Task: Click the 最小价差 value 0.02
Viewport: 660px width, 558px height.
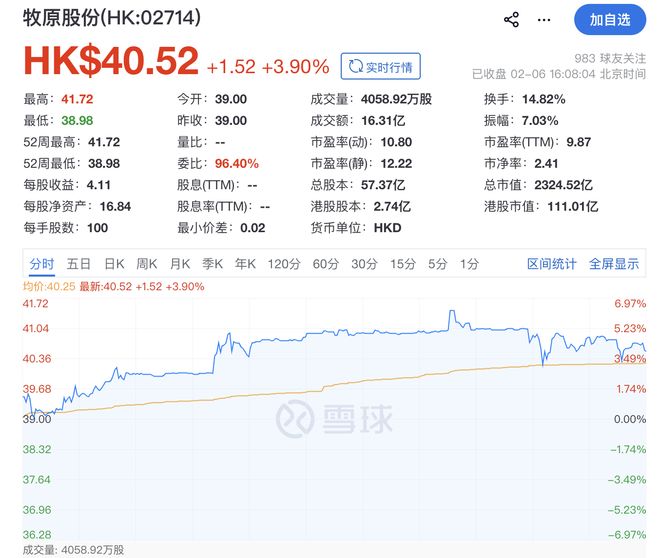Action: [253, 228]
